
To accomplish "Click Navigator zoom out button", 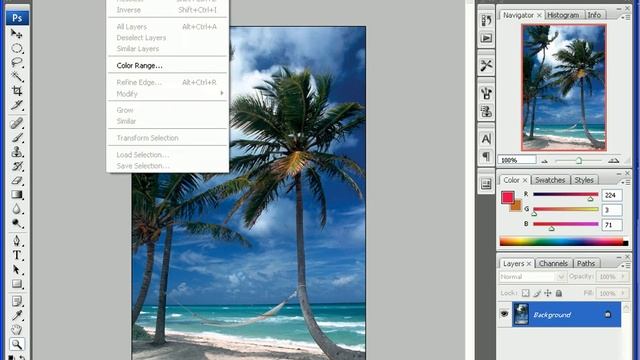I will point(544,161).
